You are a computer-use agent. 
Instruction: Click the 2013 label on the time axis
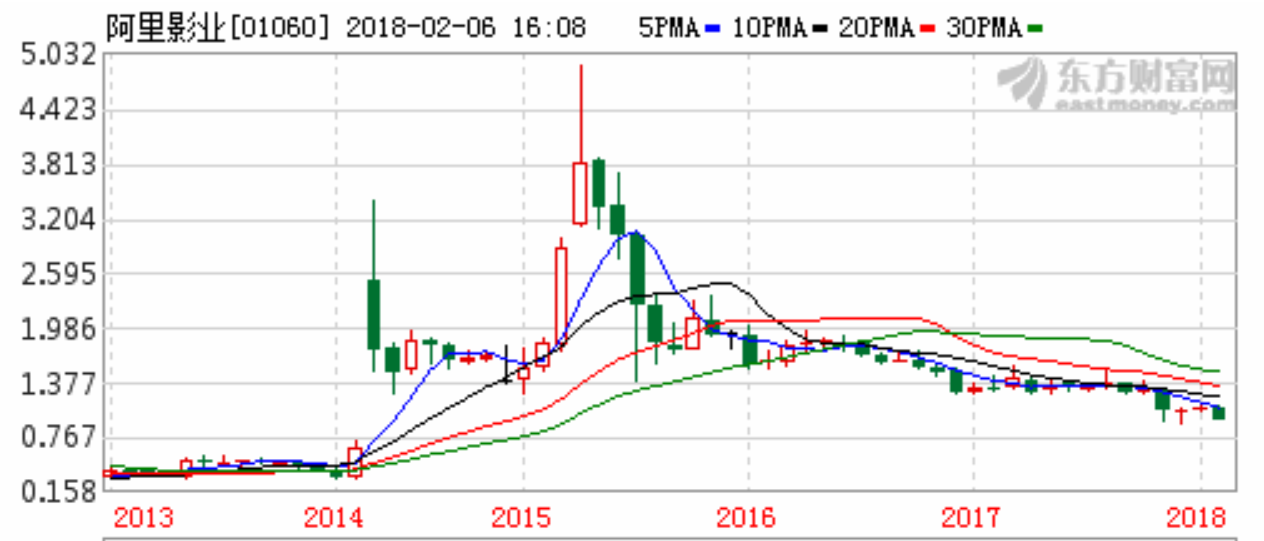[x=142, y=518]
